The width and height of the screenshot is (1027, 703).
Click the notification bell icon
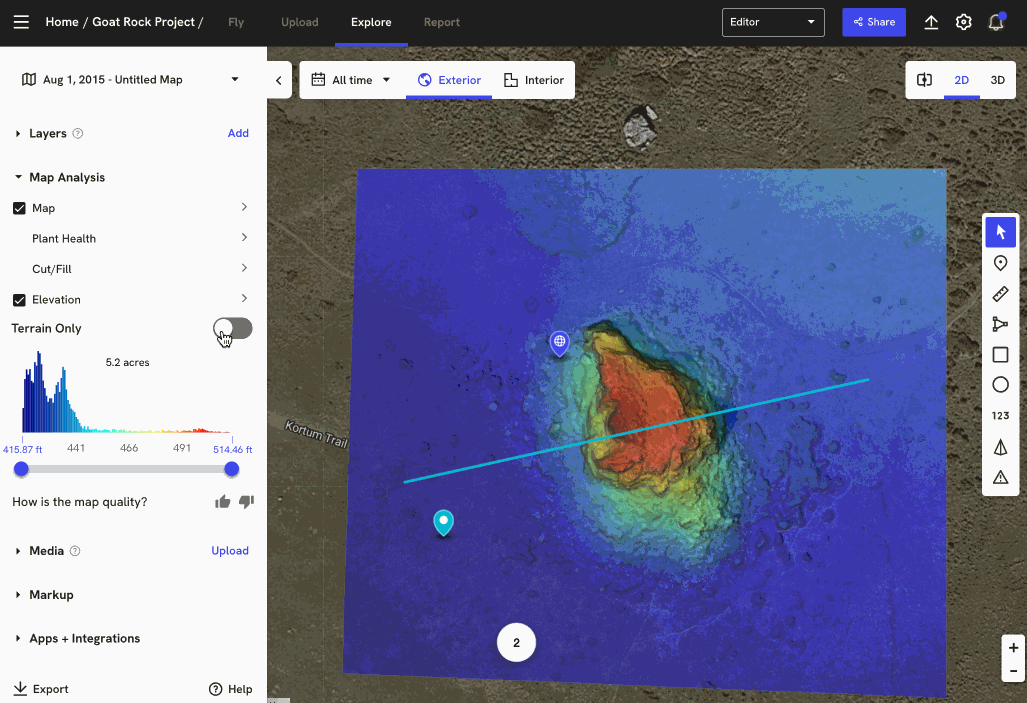(995, 22)
